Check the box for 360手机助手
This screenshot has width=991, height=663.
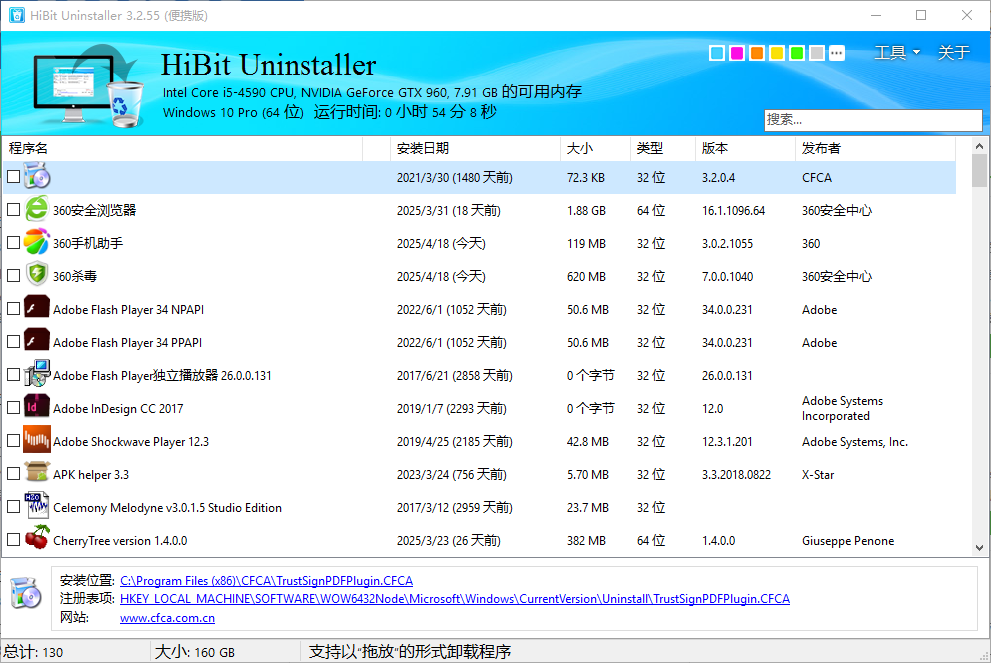point(13,242)
